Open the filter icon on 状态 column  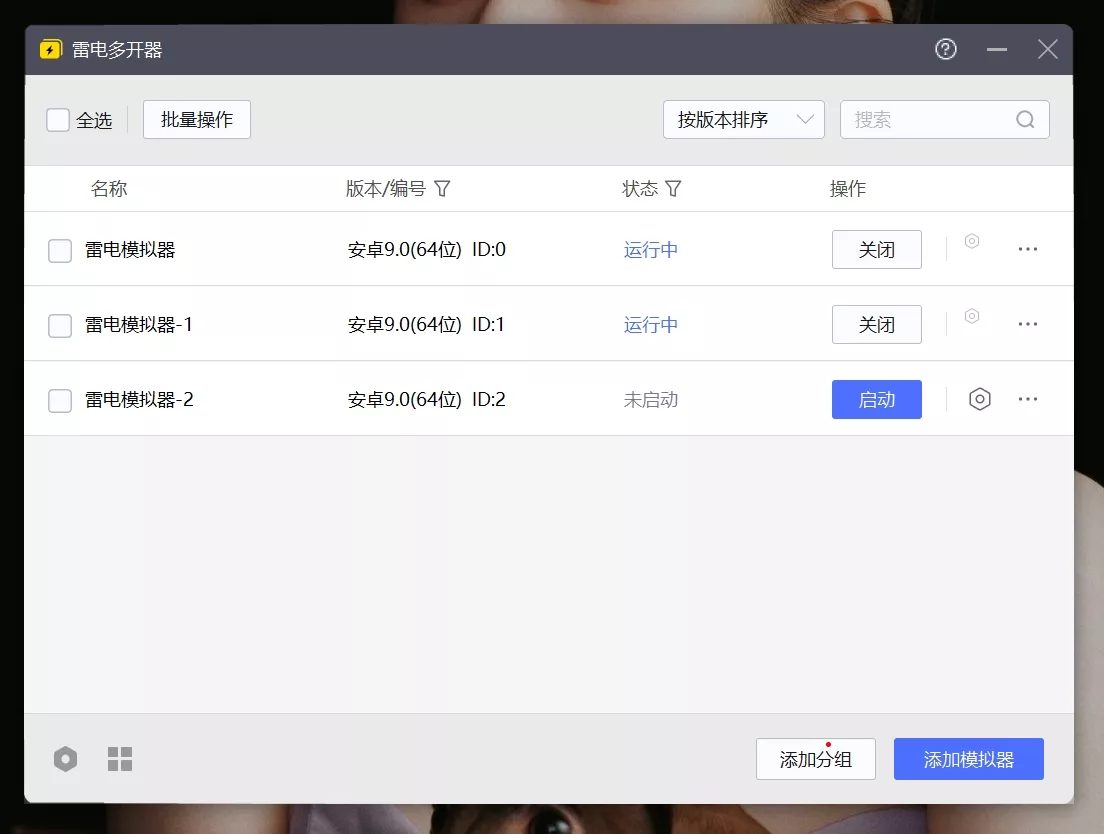[x=674, y=188]
